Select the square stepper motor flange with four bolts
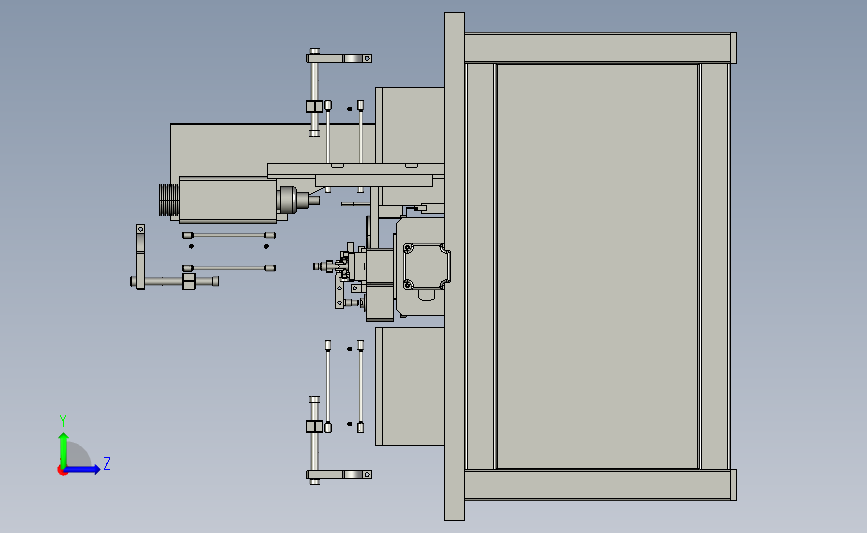The image size is (867, 533). 426,266
